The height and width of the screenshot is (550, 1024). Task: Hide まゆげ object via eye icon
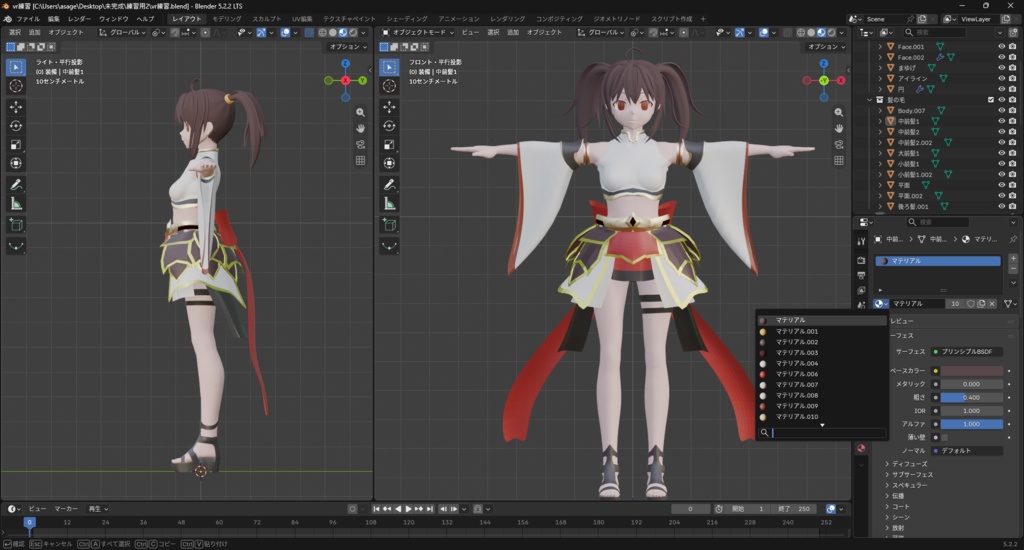(1001, 68)
